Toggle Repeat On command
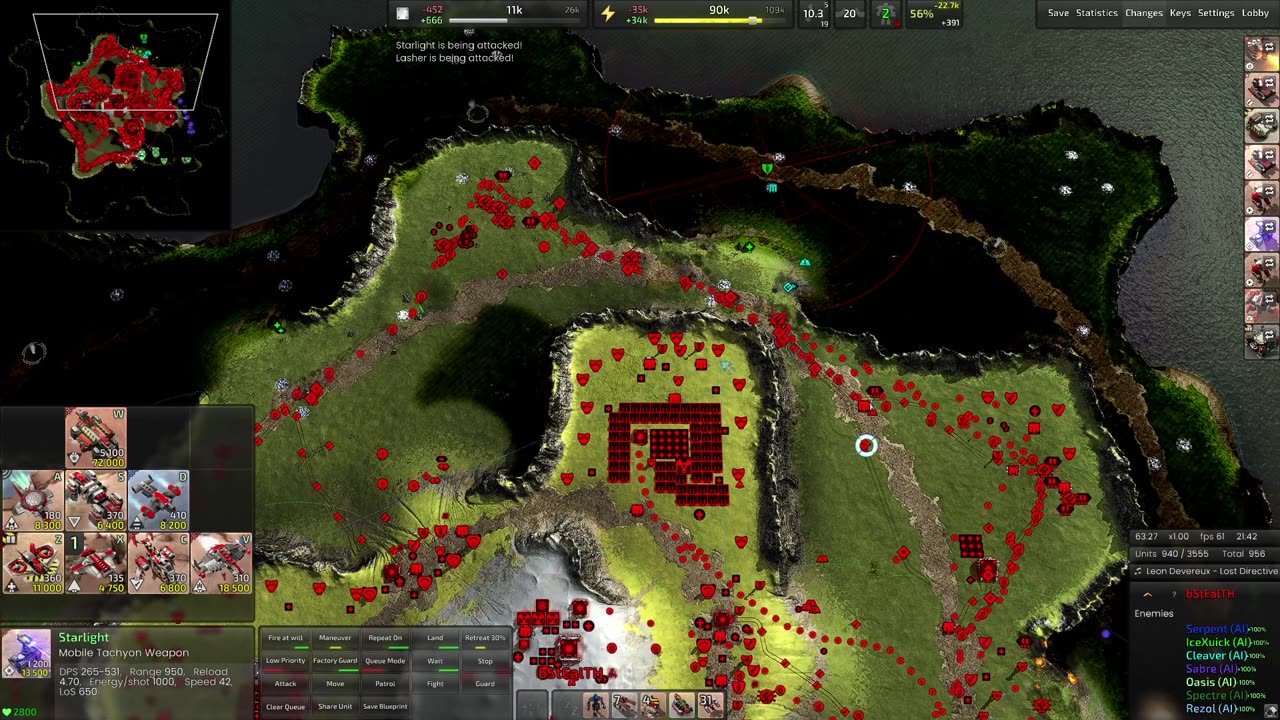Screen dimensions: 1280x720 385,638
